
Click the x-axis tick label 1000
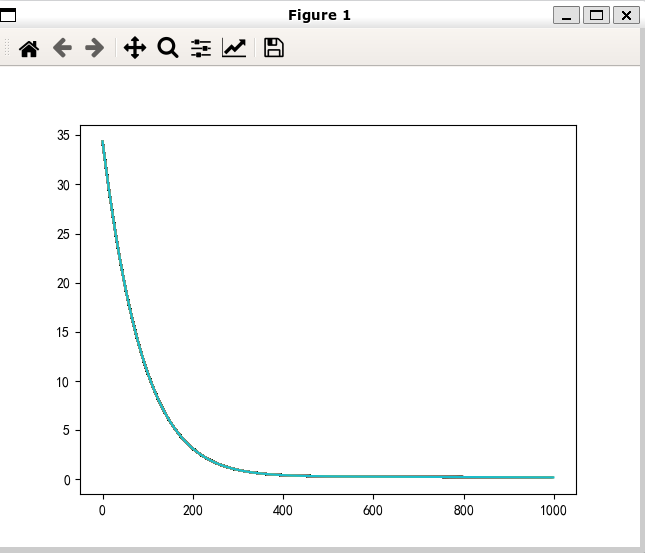[553, 511]
